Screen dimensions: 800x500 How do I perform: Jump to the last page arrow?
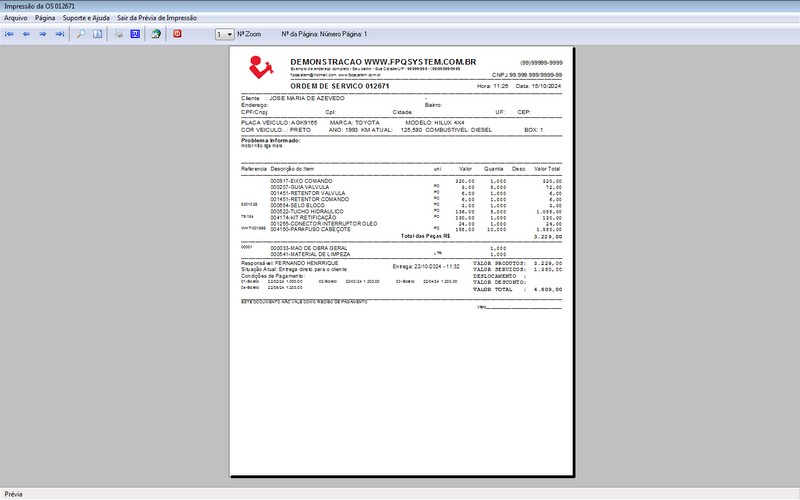(x=60, y=34)
